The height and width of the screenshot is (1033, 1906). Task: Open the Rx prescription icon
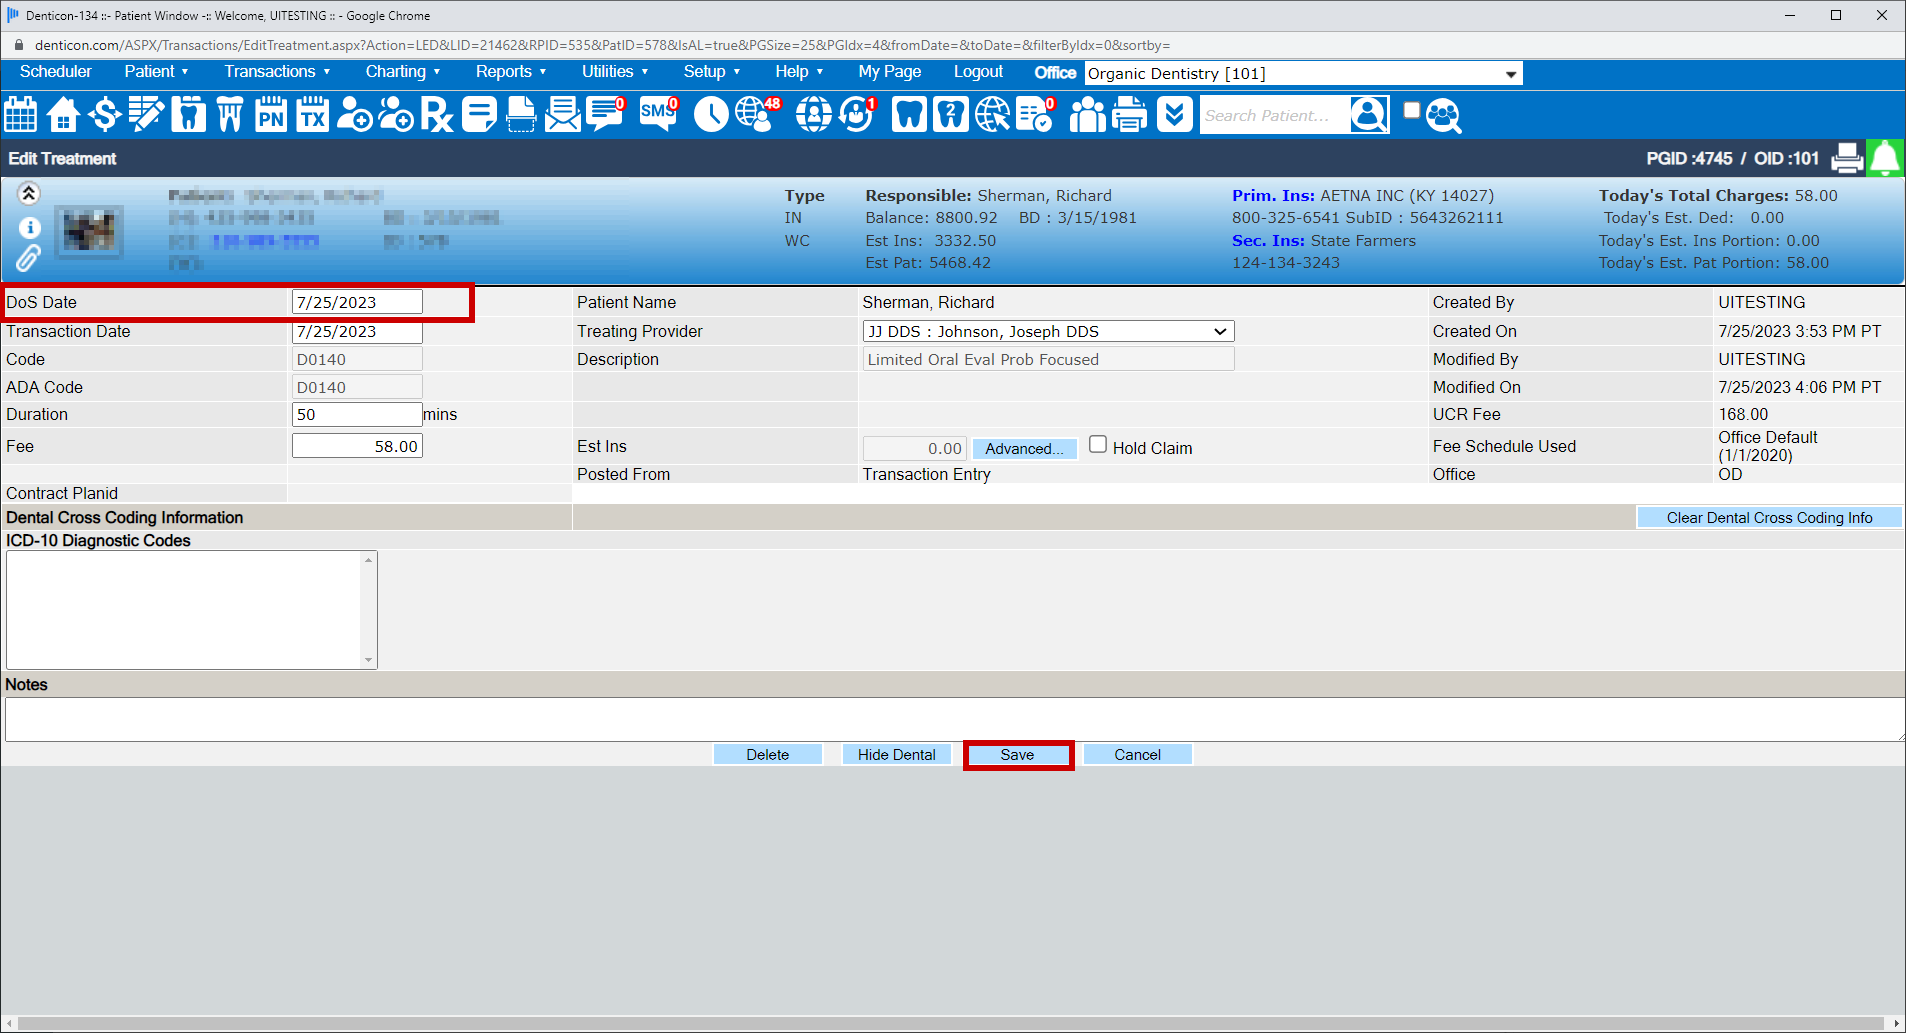436,115
